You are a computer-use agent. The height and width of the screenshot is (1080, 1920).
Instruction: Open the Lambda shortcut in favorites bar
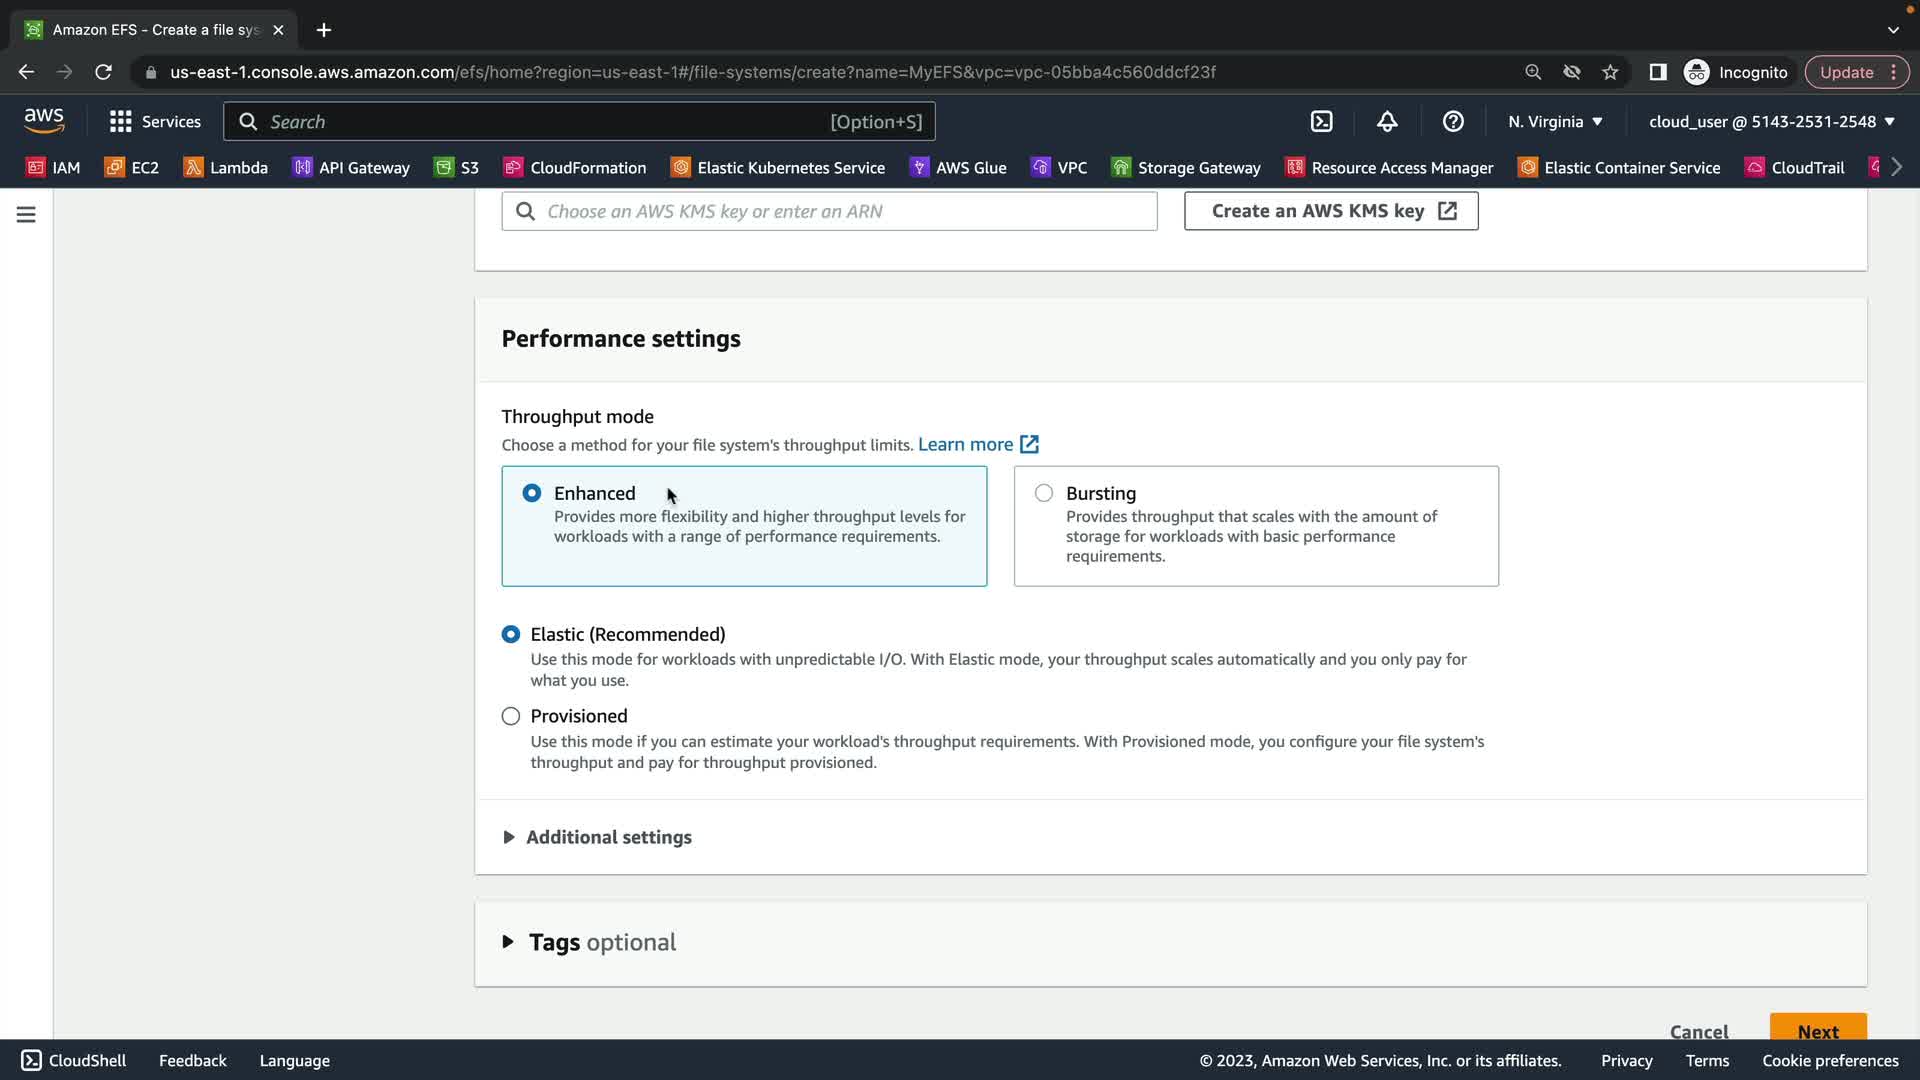click(x=225, y=168)
